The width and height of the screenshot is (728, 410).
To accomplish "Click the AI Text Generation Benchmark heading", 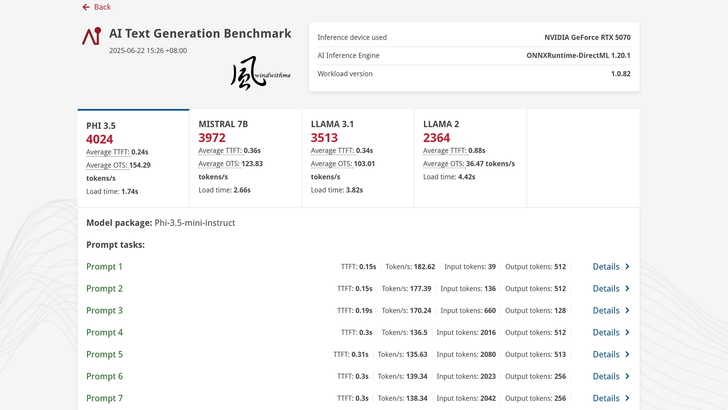I will click(x=200, y=33).
